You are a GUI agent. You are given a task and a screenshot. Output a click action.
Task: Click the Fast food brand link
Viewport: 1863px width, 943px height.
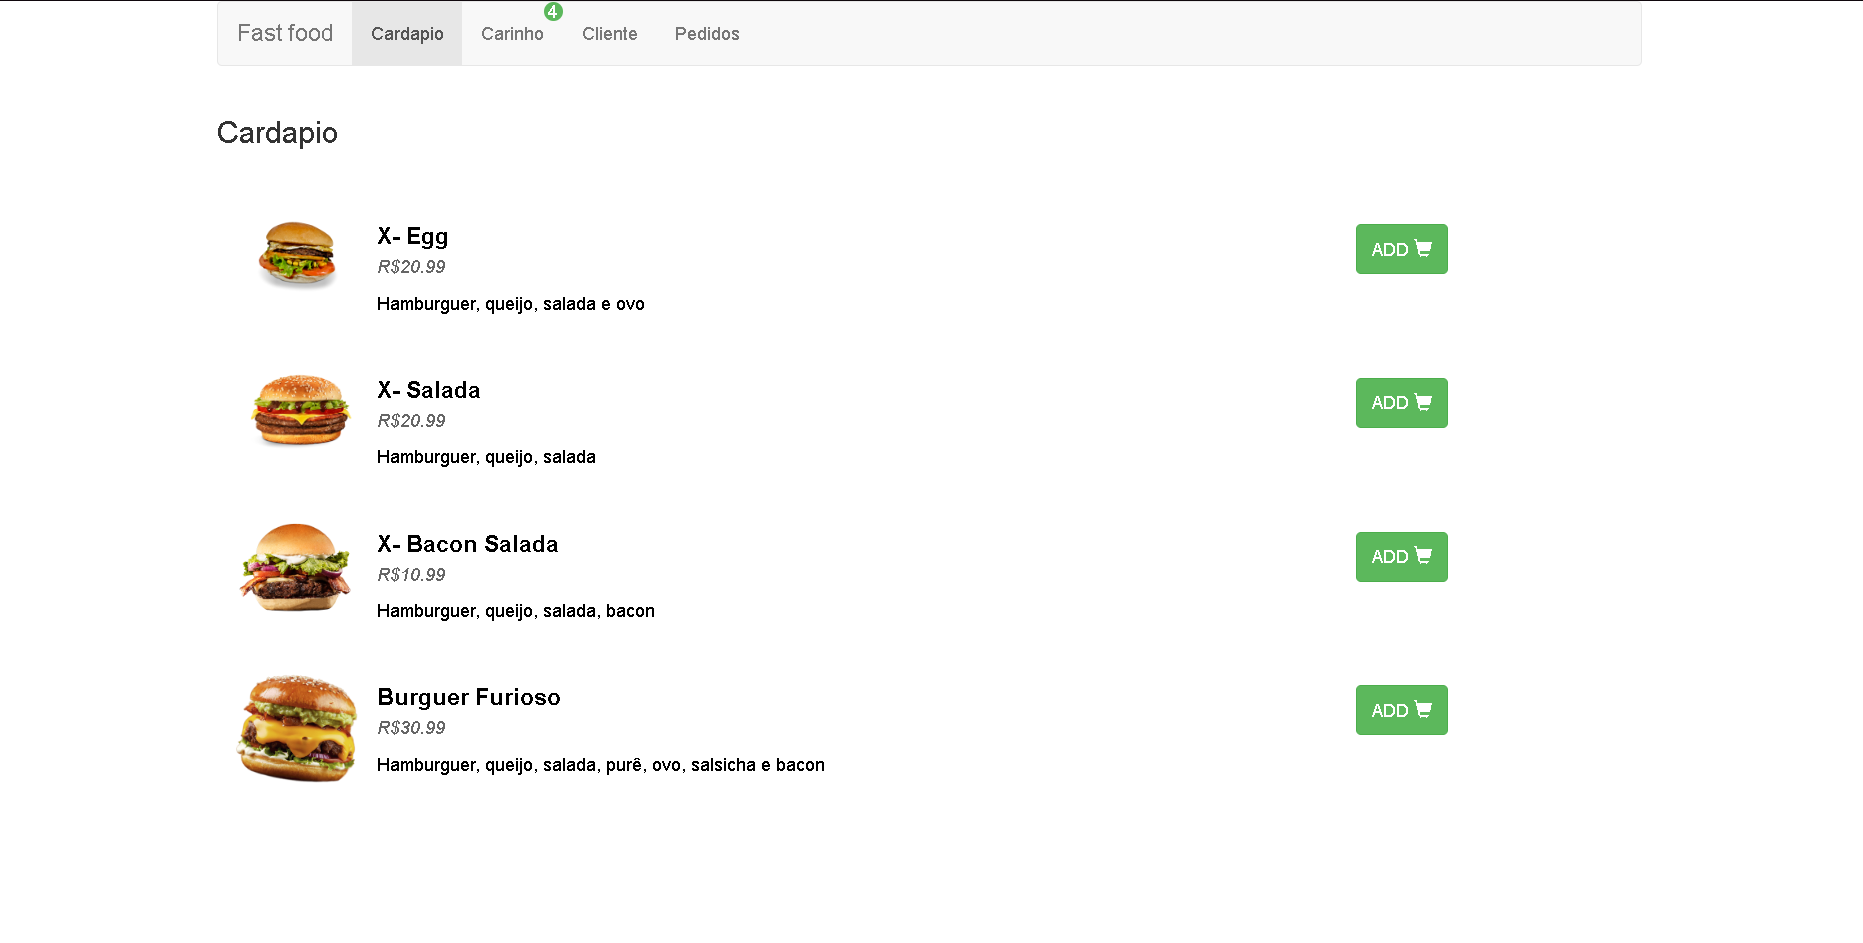point(285,33)
